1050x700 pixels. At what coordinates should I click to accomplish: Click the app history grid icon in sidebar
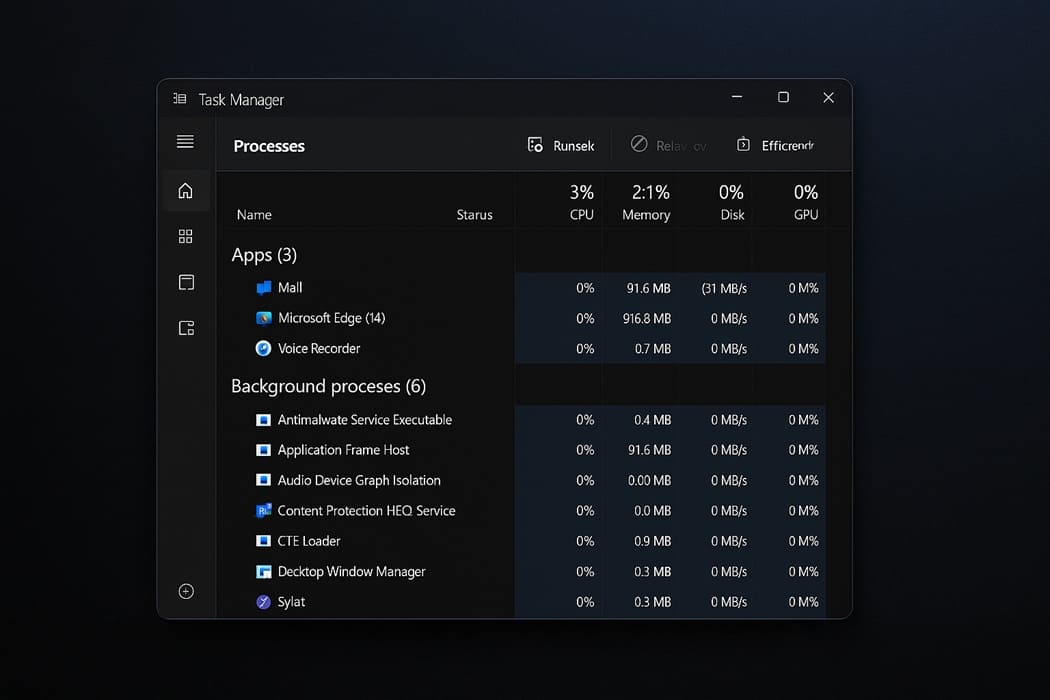(185, 236)
